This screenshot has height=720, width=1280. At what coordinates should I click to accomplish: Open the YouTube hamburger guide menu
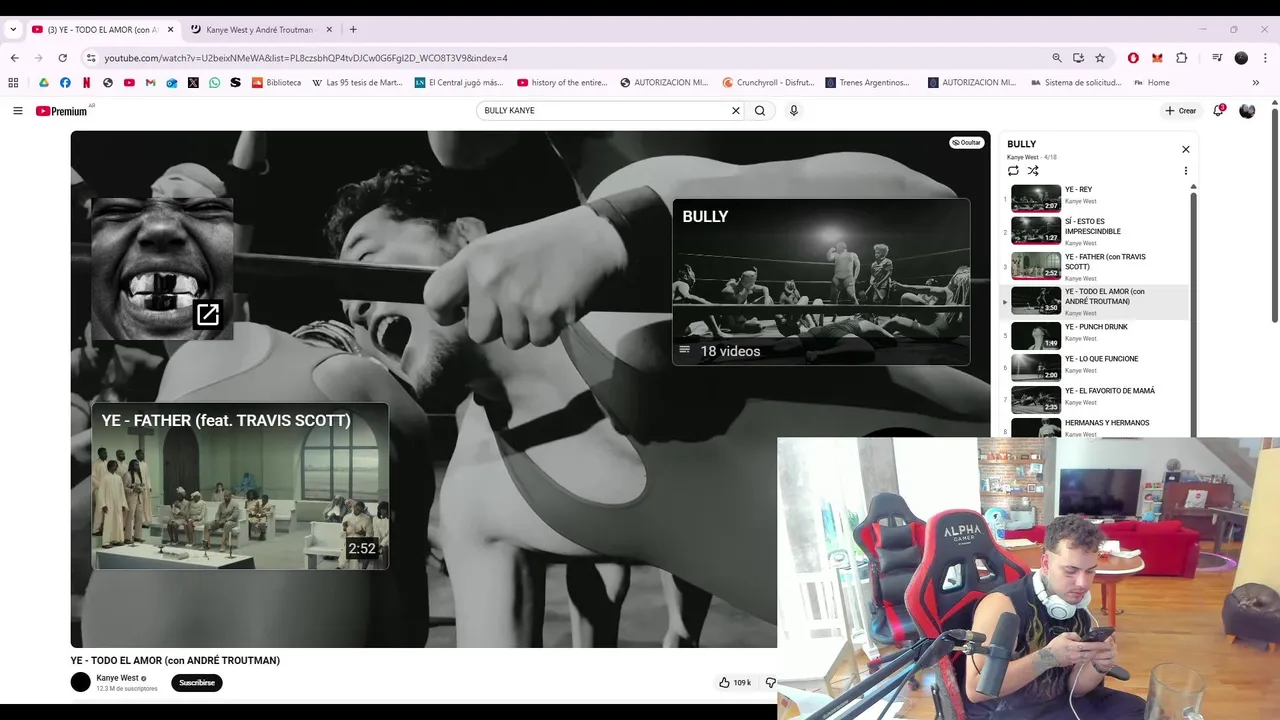[17, 111]
